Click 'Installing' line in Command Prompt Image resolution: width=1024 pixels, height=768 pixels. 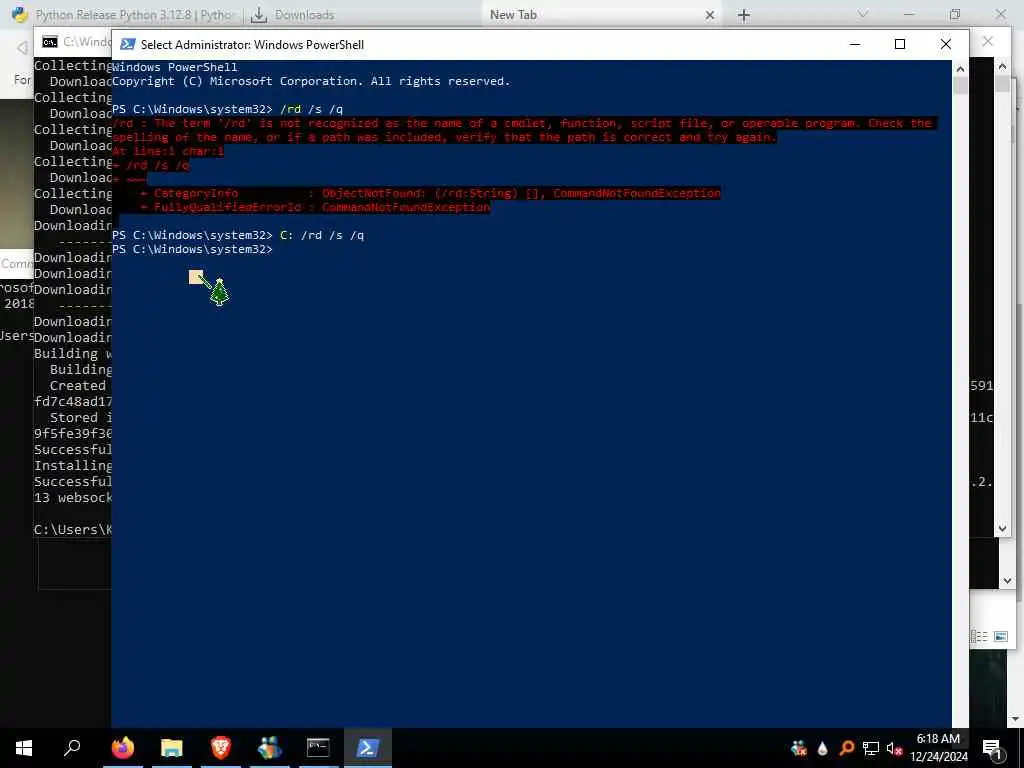(x=73, y=466)
